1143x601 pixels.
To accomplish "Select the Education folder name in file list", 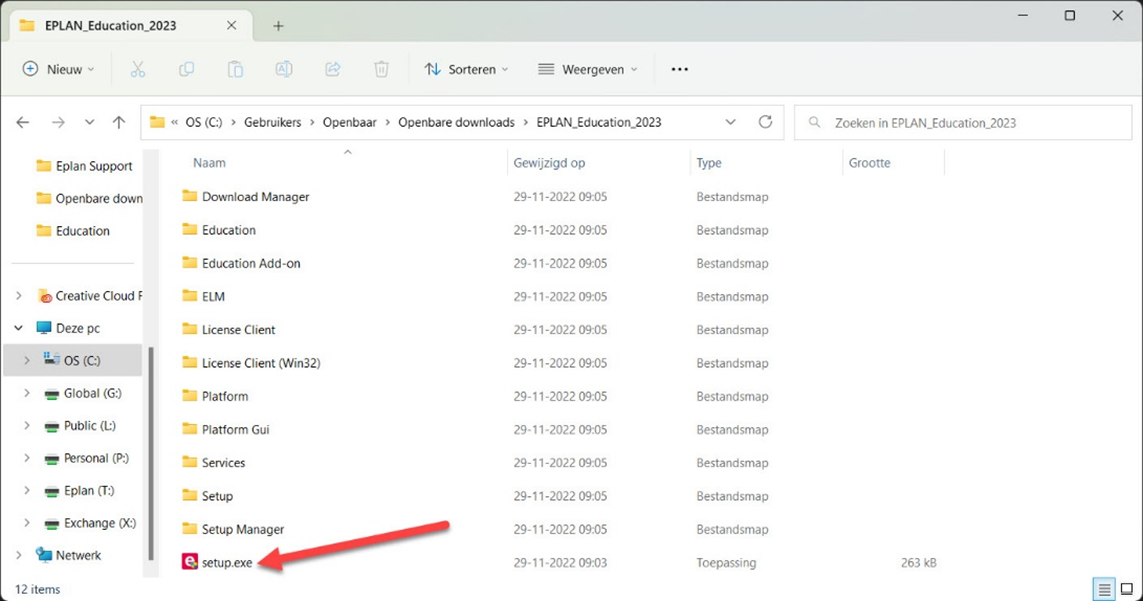I will (229, 230).
